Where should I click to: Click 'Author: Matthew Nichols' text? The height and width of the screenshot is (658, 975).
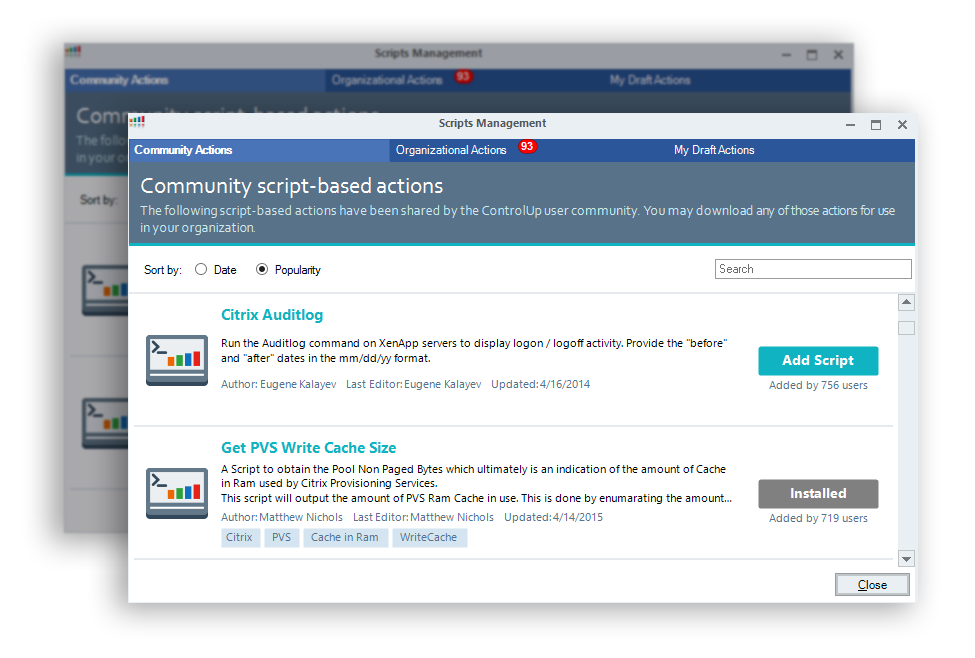(x=282, y=517)
